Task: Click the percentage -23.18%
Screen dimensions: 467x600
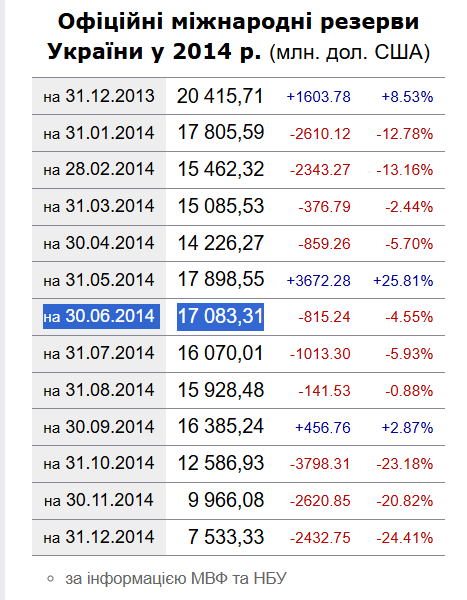Action: 405,464
